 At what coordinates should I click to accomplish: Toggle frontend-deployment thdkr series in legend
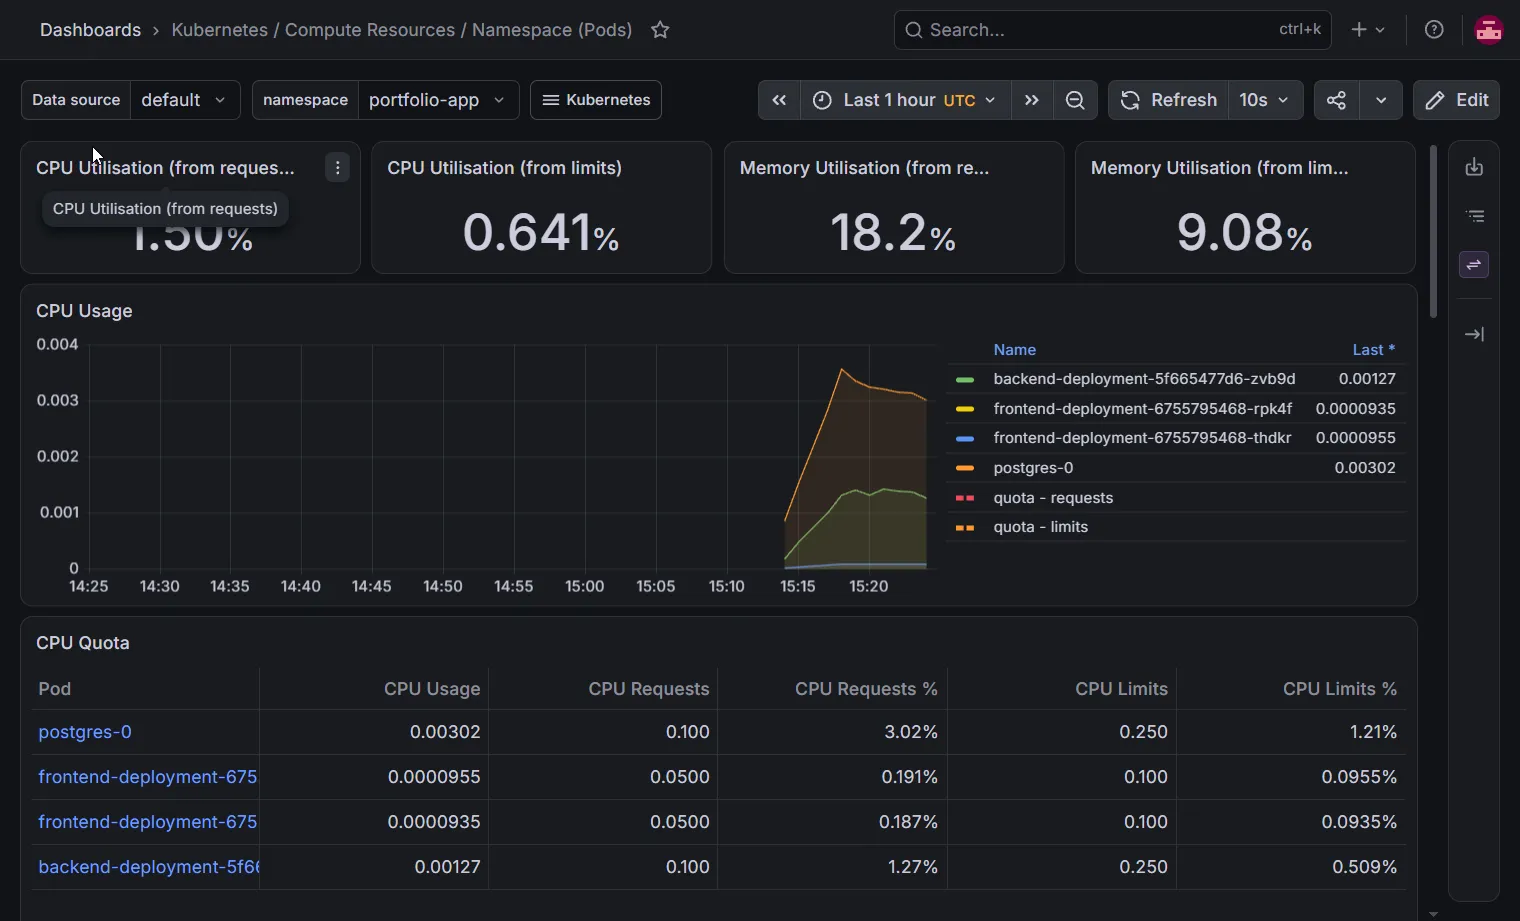pyautogui.click(x=1142, y=438)
